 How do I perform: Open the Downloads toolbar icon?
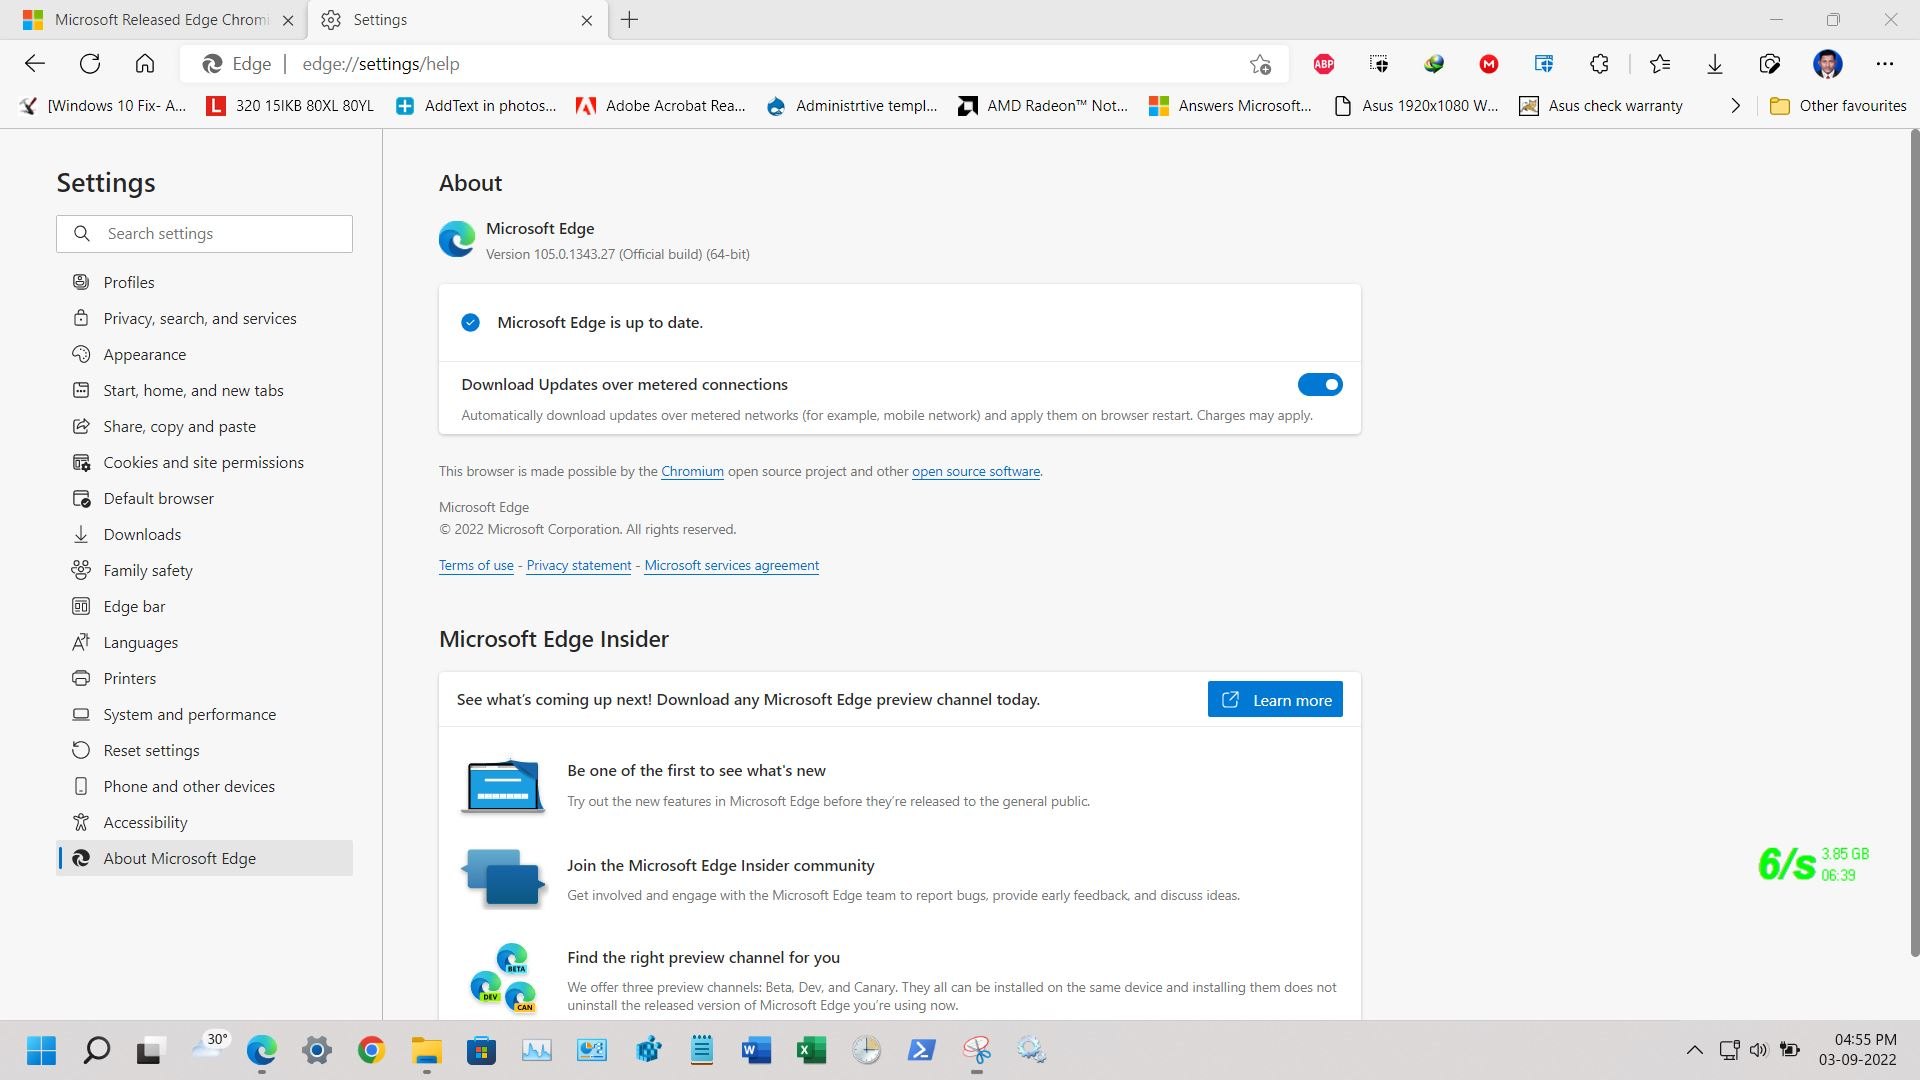pos(1715,64)
